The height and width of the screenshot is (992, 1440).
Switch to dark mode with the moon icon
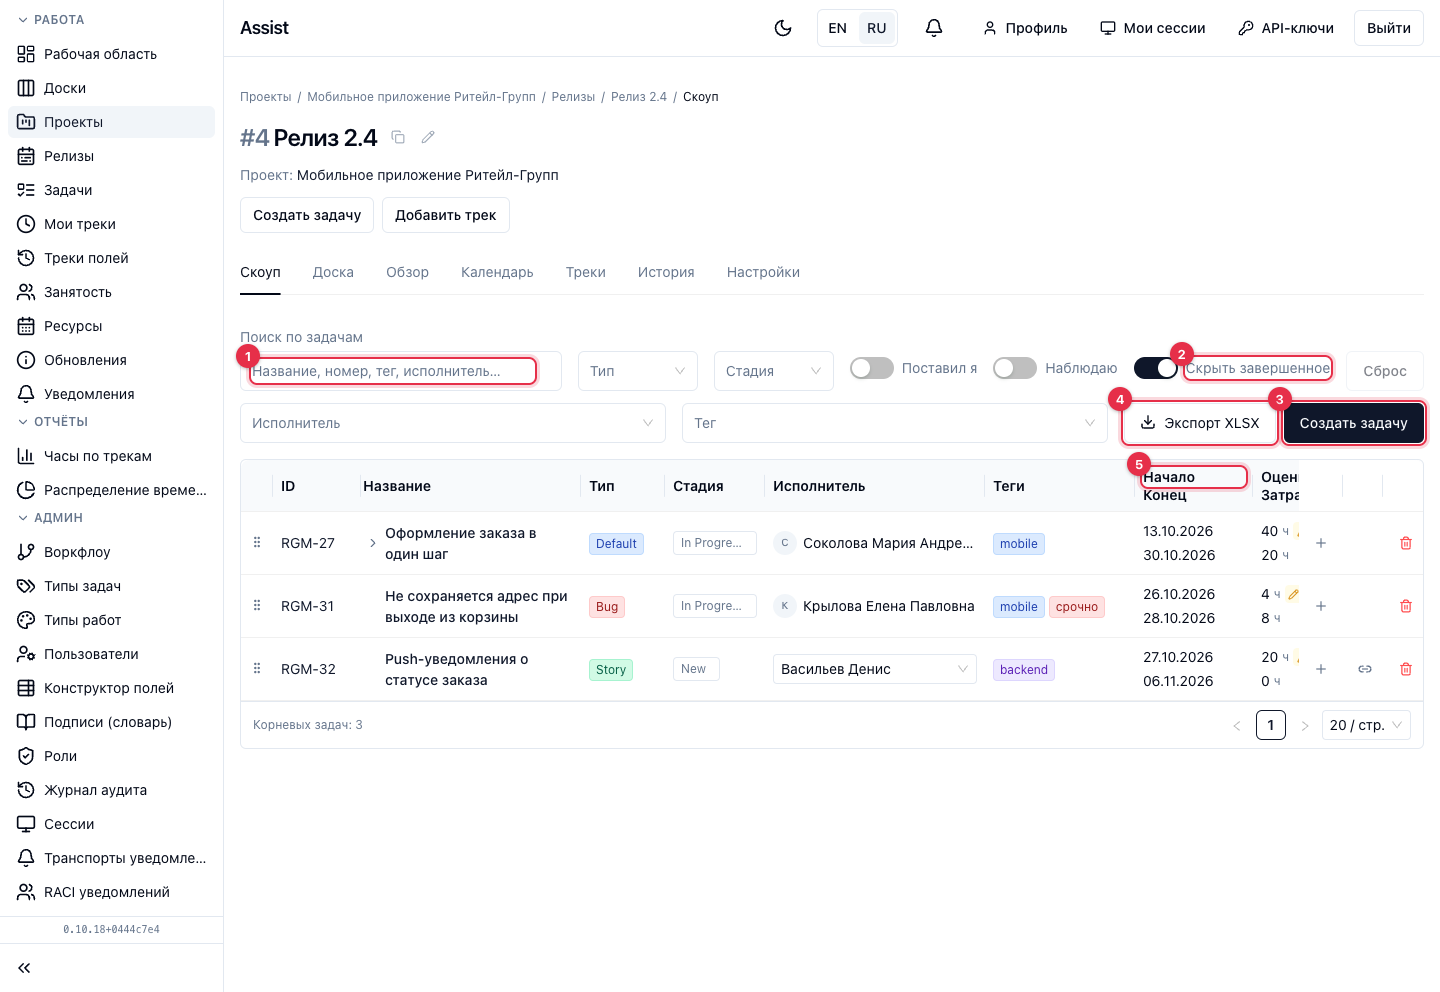coord(783,28)
